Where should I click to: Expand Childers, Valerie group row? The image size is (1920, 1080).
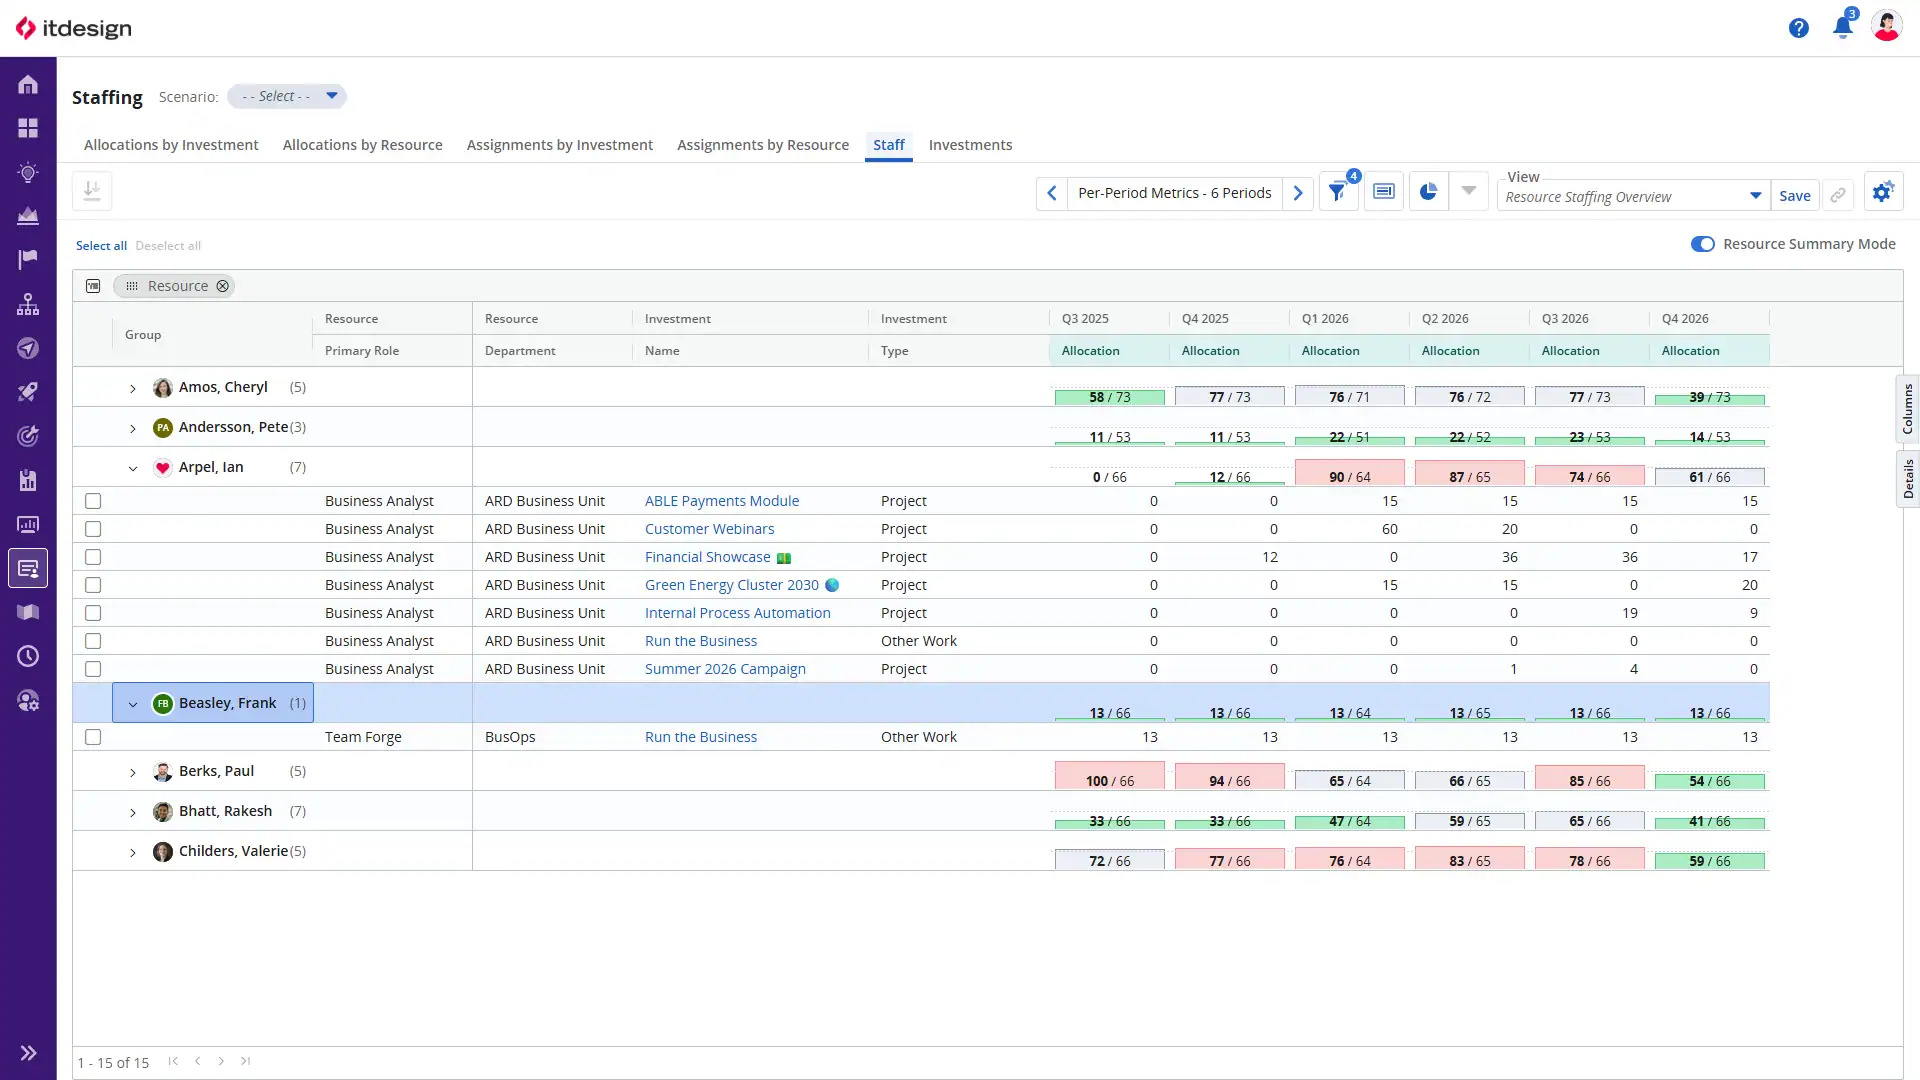click(132, 852)
